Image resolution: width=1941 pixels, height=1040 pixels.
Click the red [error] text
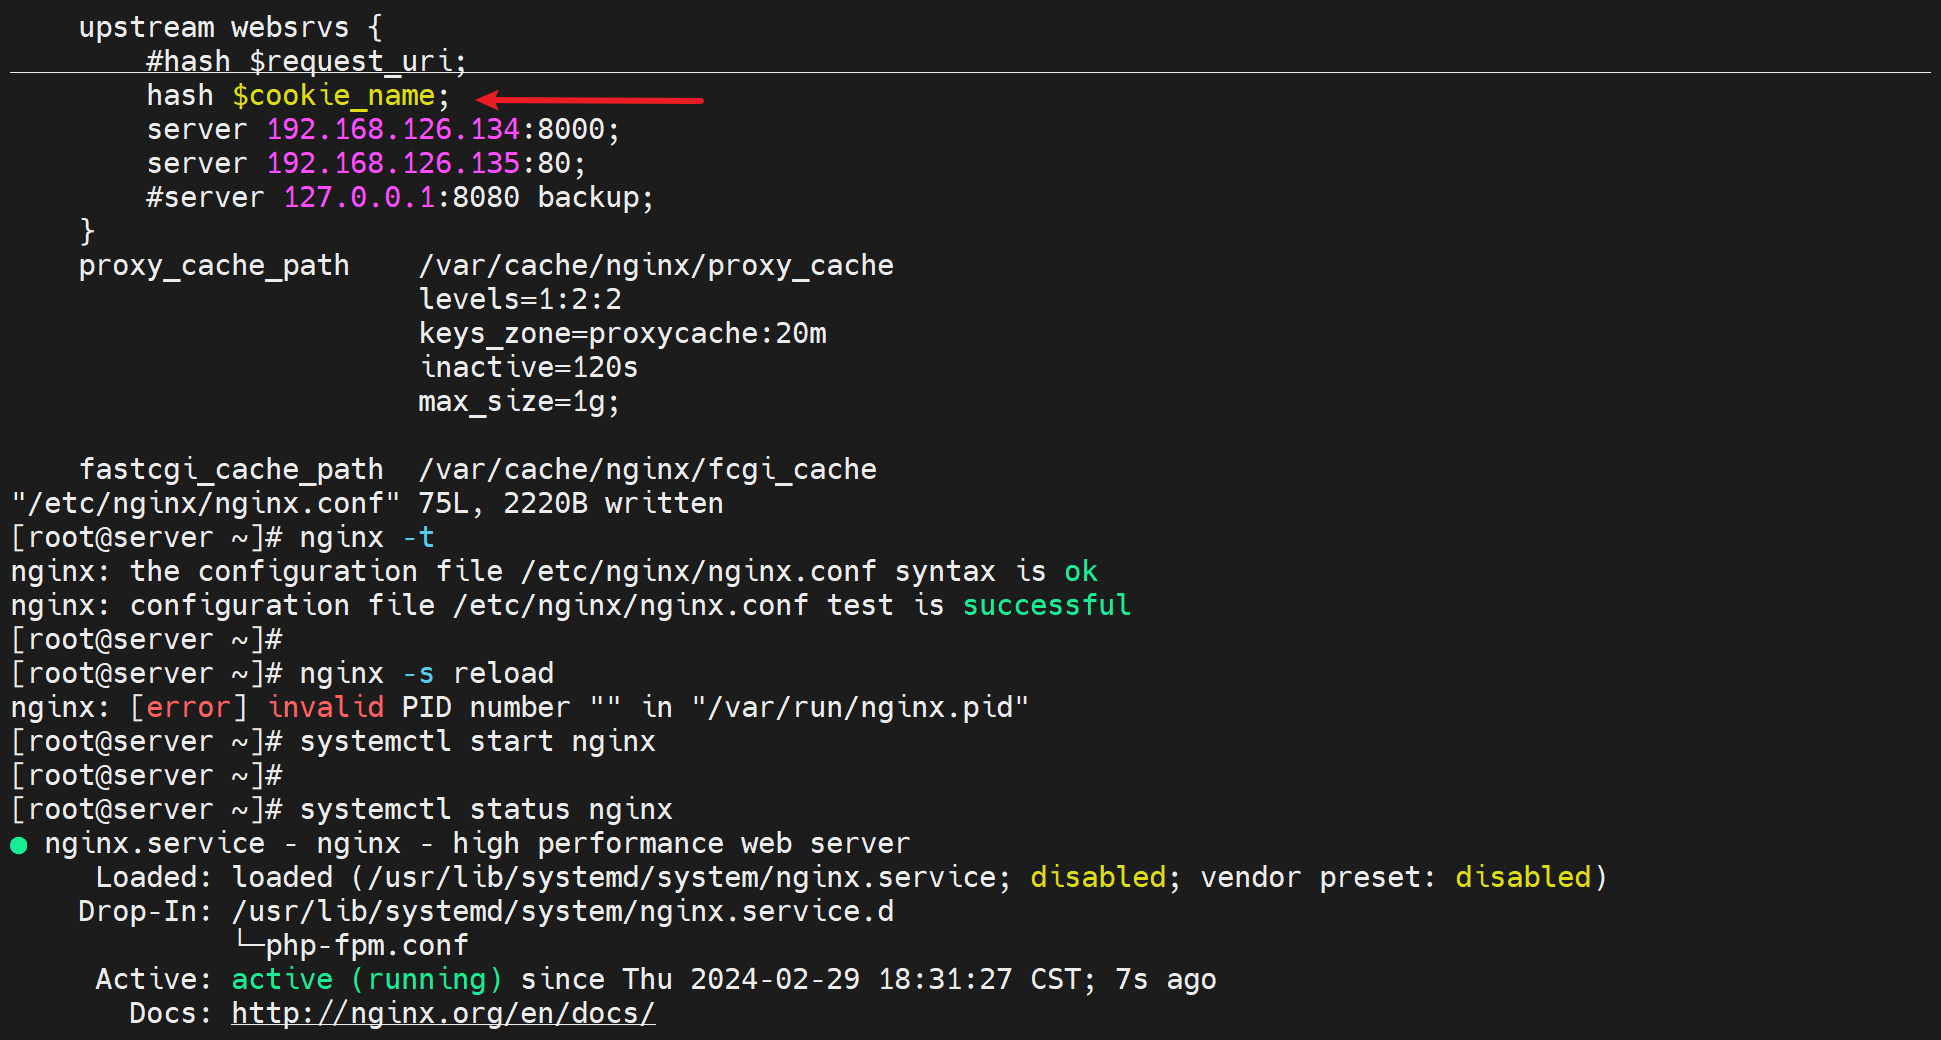[189, 708]
